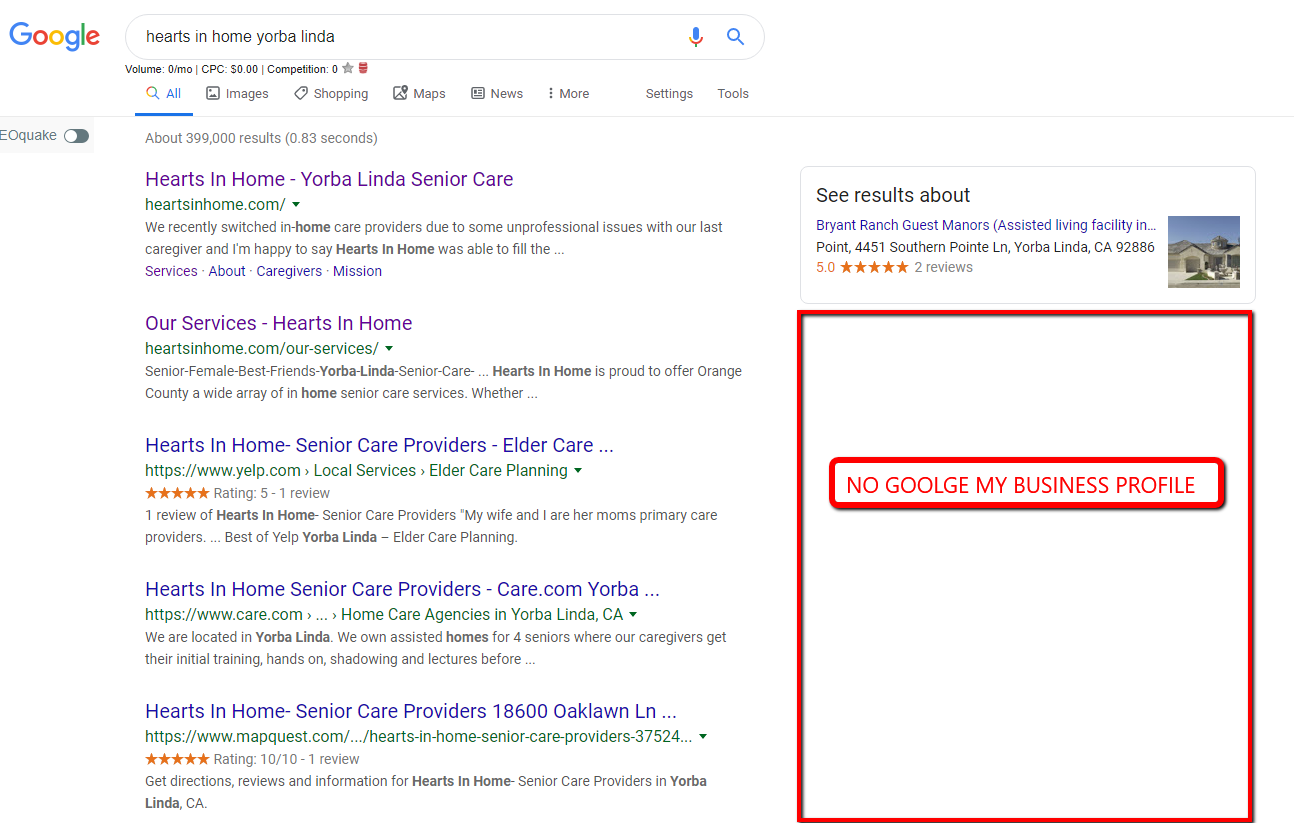
Task: Start voice search with microphone icon
Action: pos(696,37)
